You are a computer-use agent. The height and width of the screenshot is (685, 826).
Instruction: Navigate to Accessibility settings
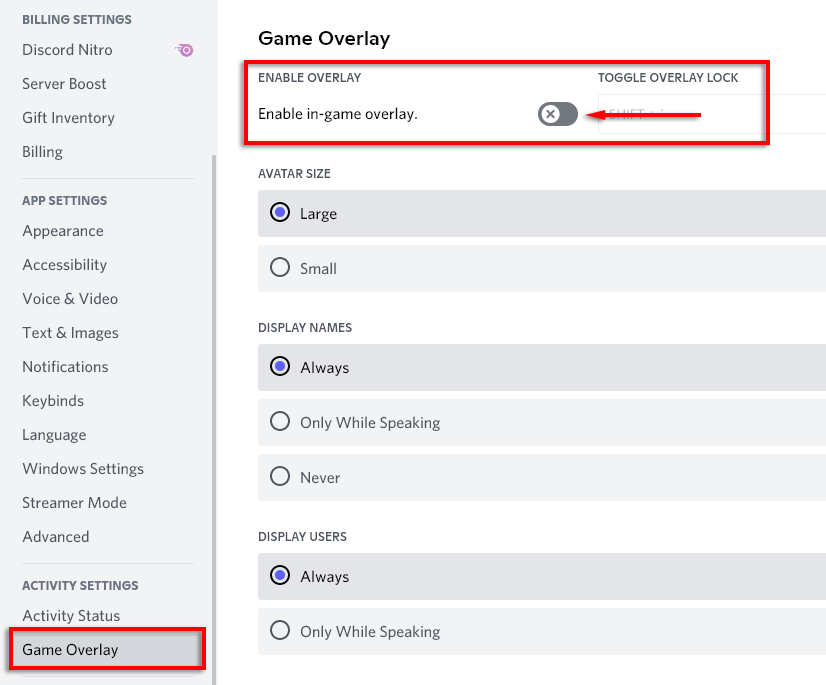[x=64, y=265]
